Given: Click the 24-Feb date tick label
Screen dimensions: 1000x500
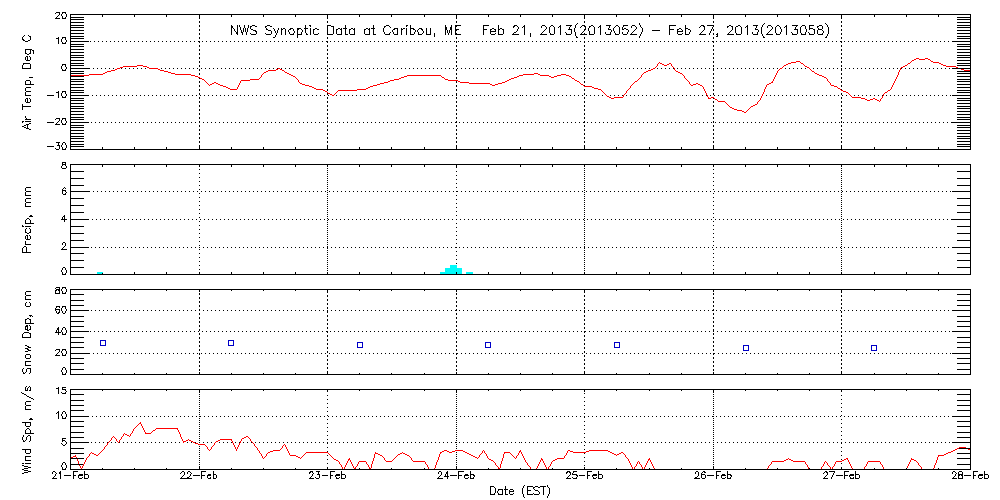Looking at the screenshot, I should pos(456,478).
